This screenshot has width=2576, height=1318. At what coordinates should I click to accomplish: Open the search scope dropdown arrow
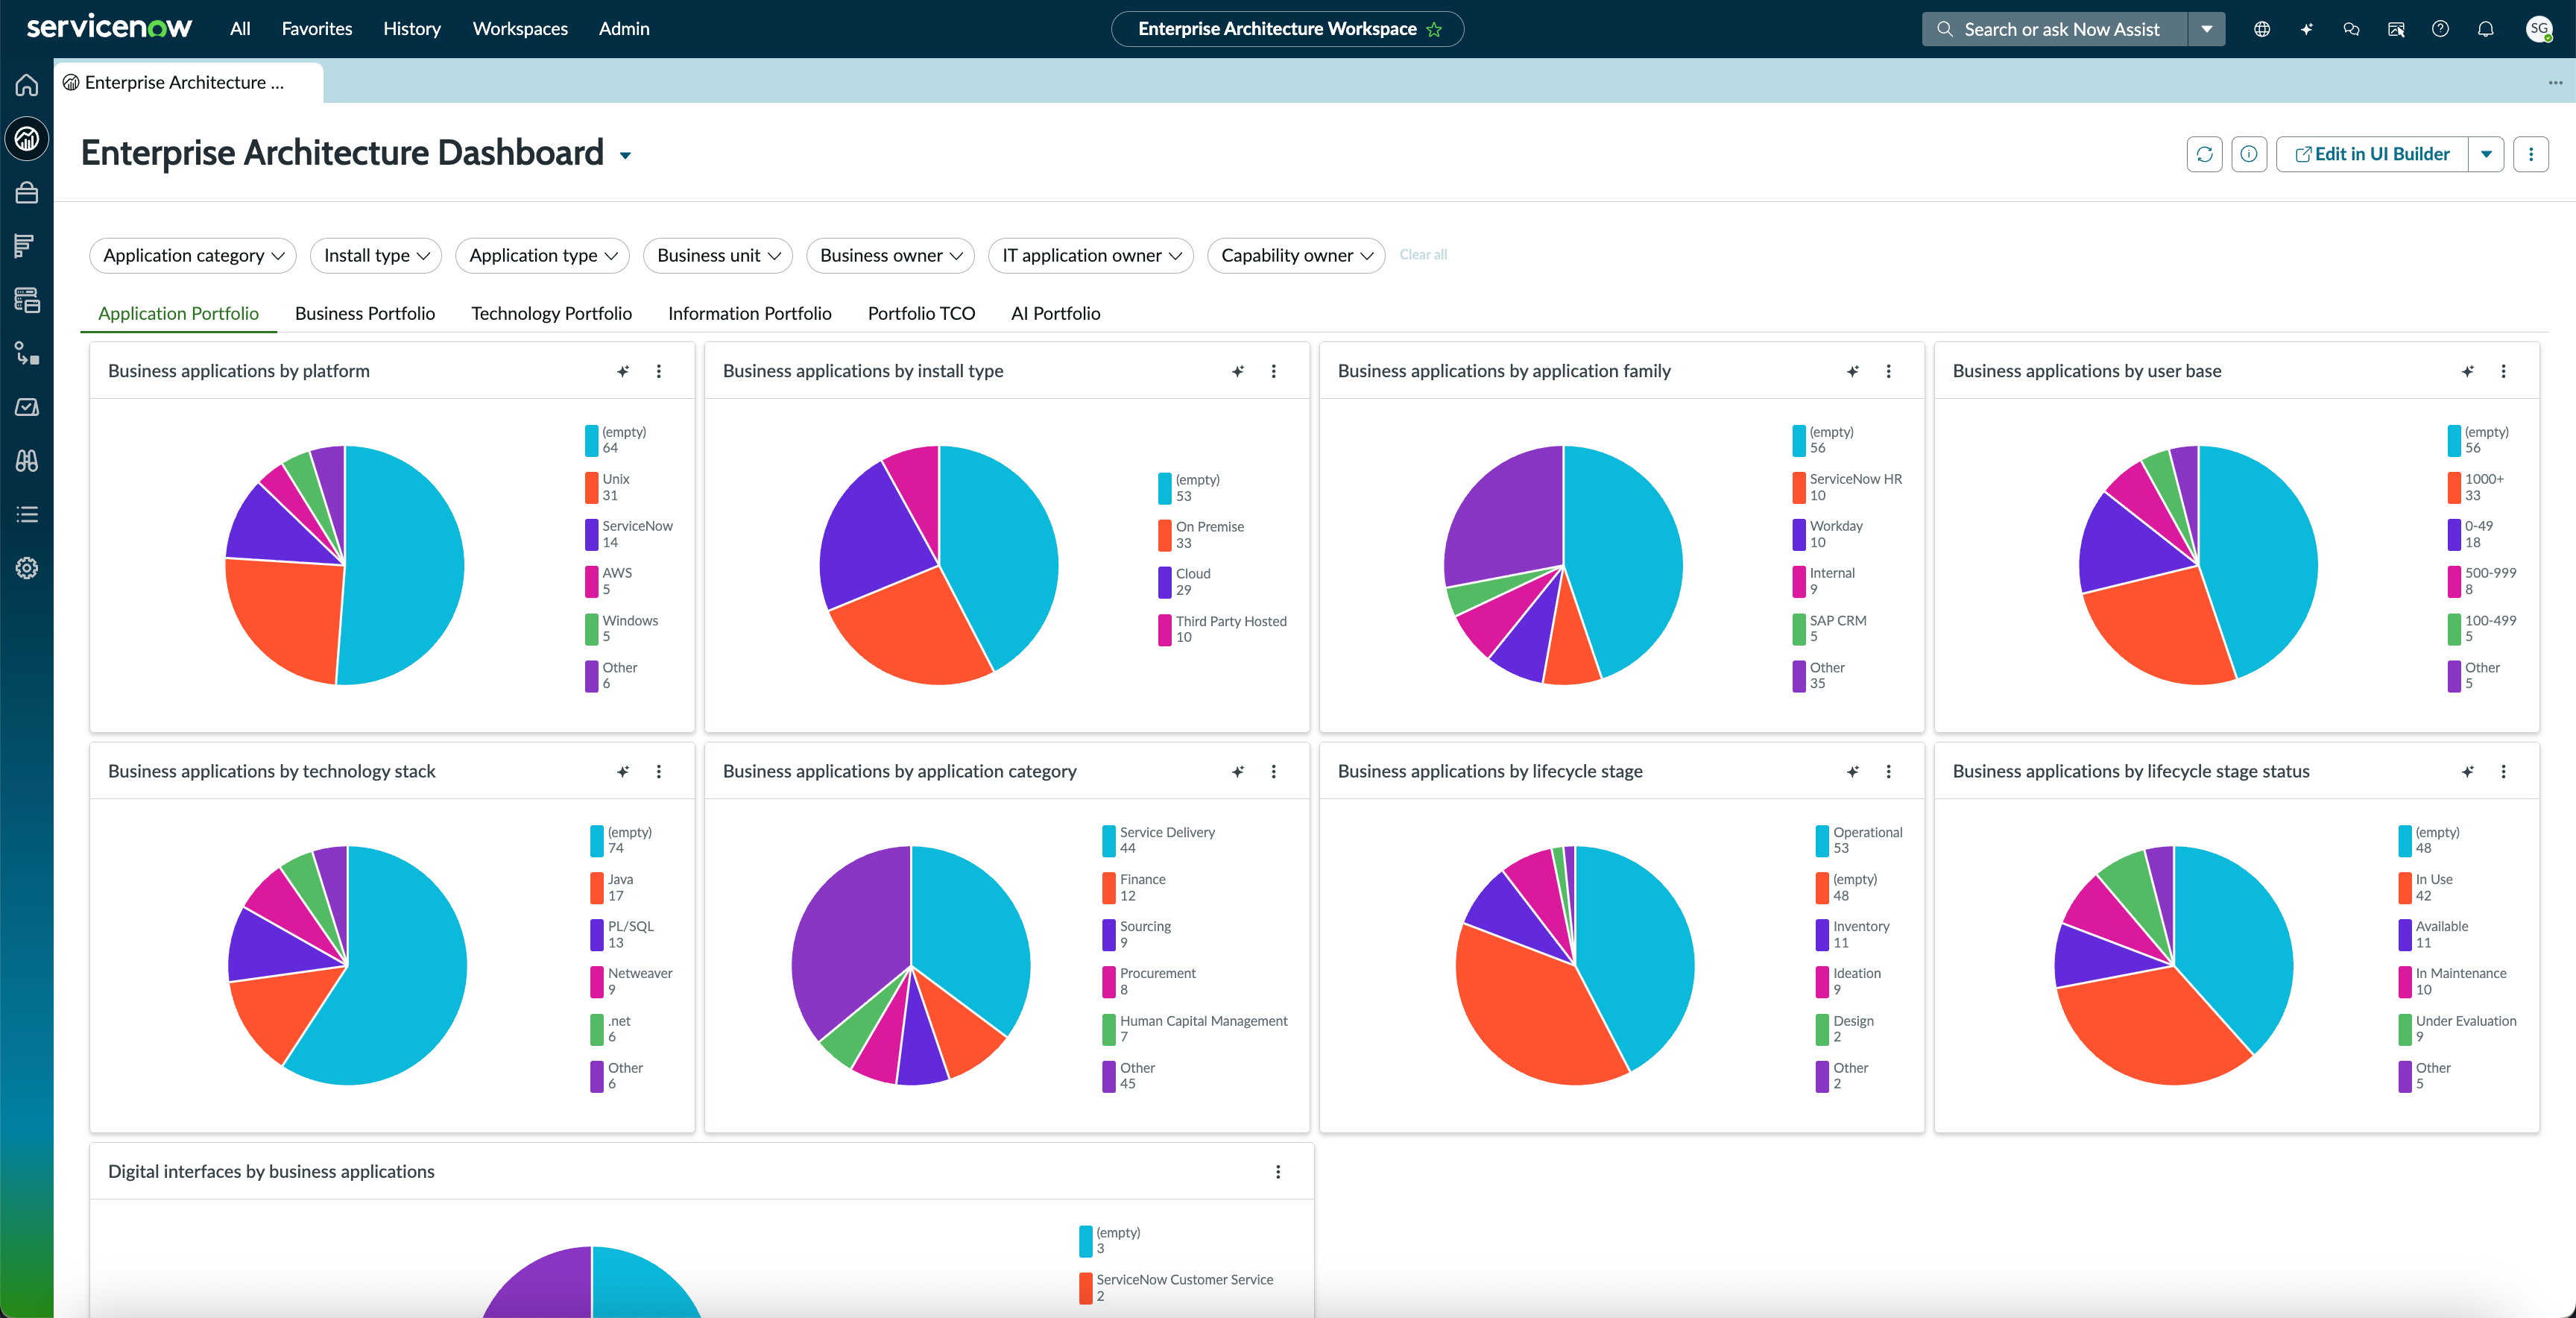pyautogui.click(x=2207, y=29)
